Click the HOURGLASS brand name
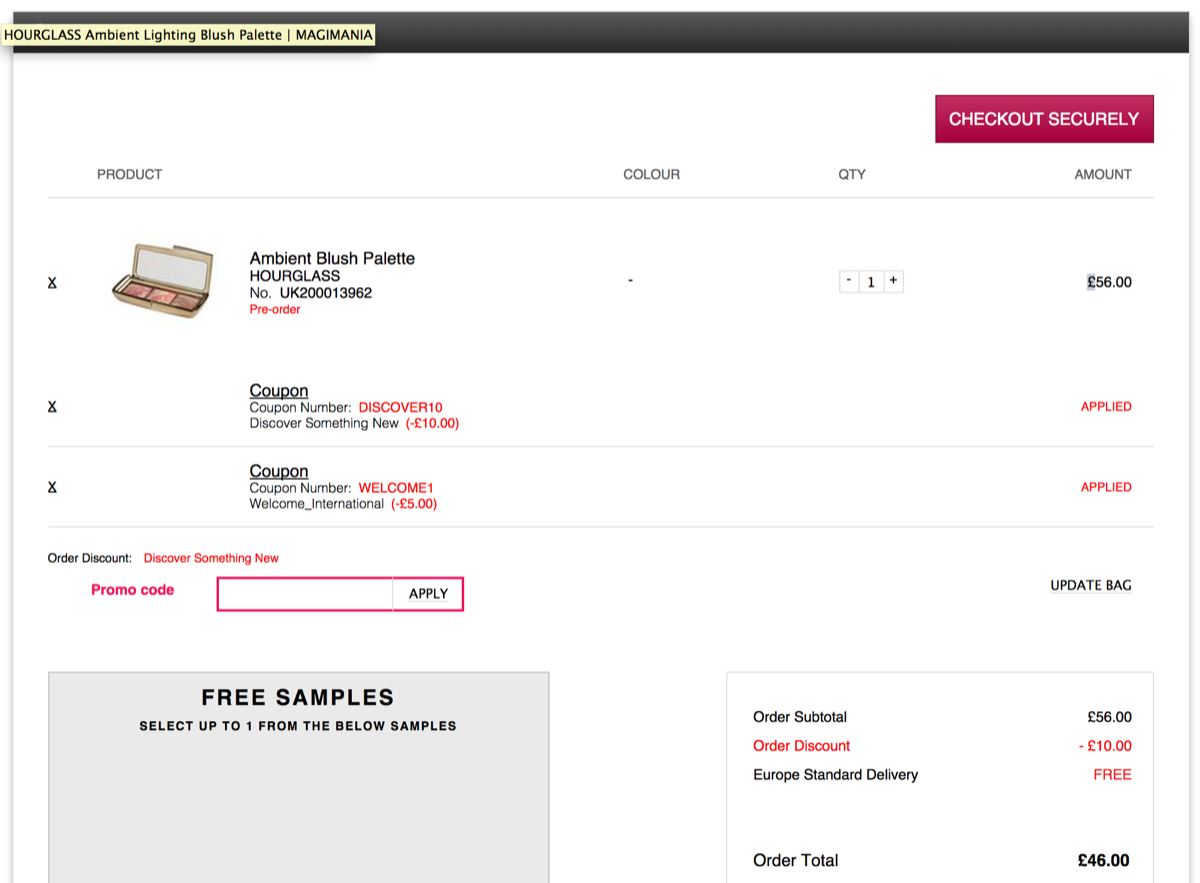 (x=295, y=276)
